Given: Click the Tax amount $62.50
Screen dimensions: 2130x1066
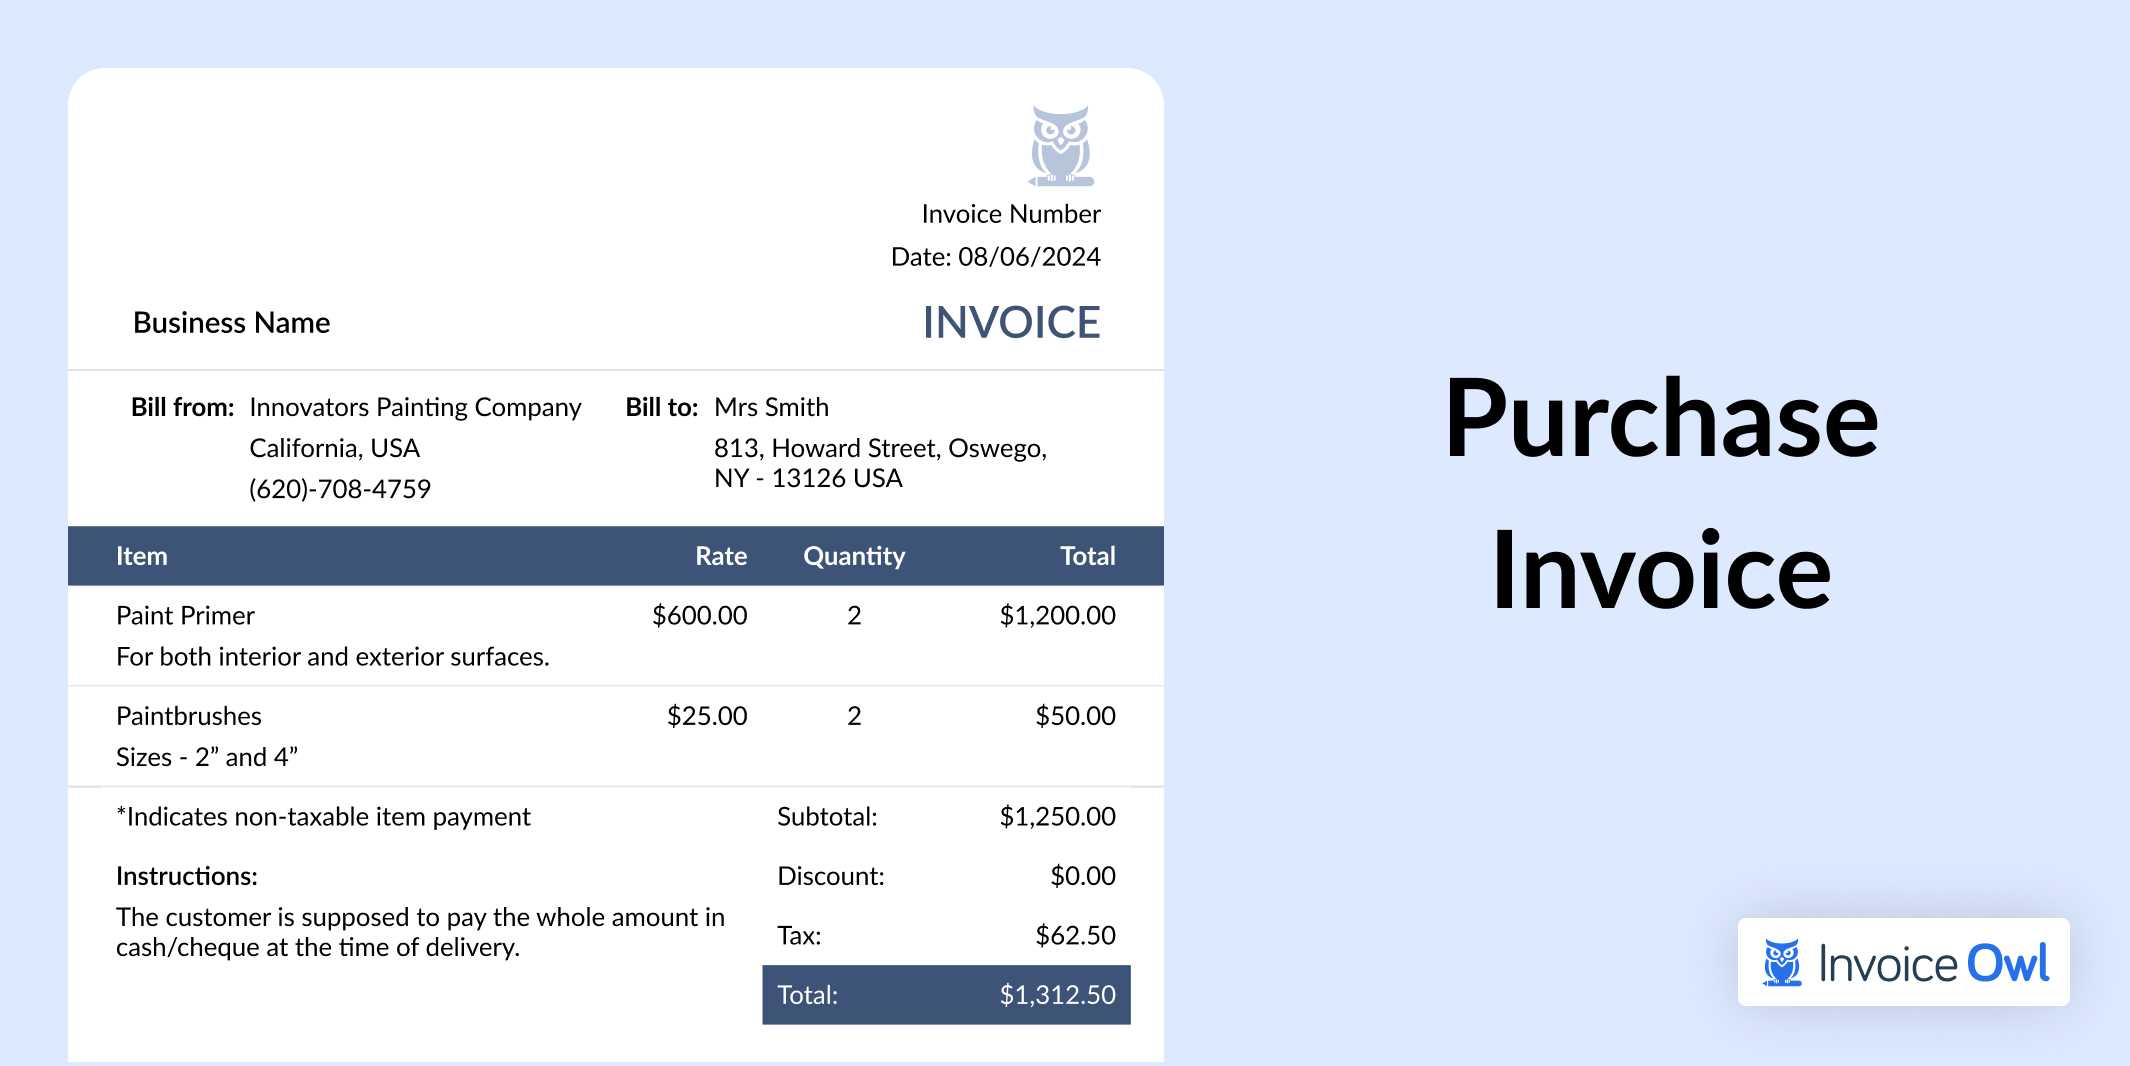Looking at the screenshot, I should pos(1075,935).
